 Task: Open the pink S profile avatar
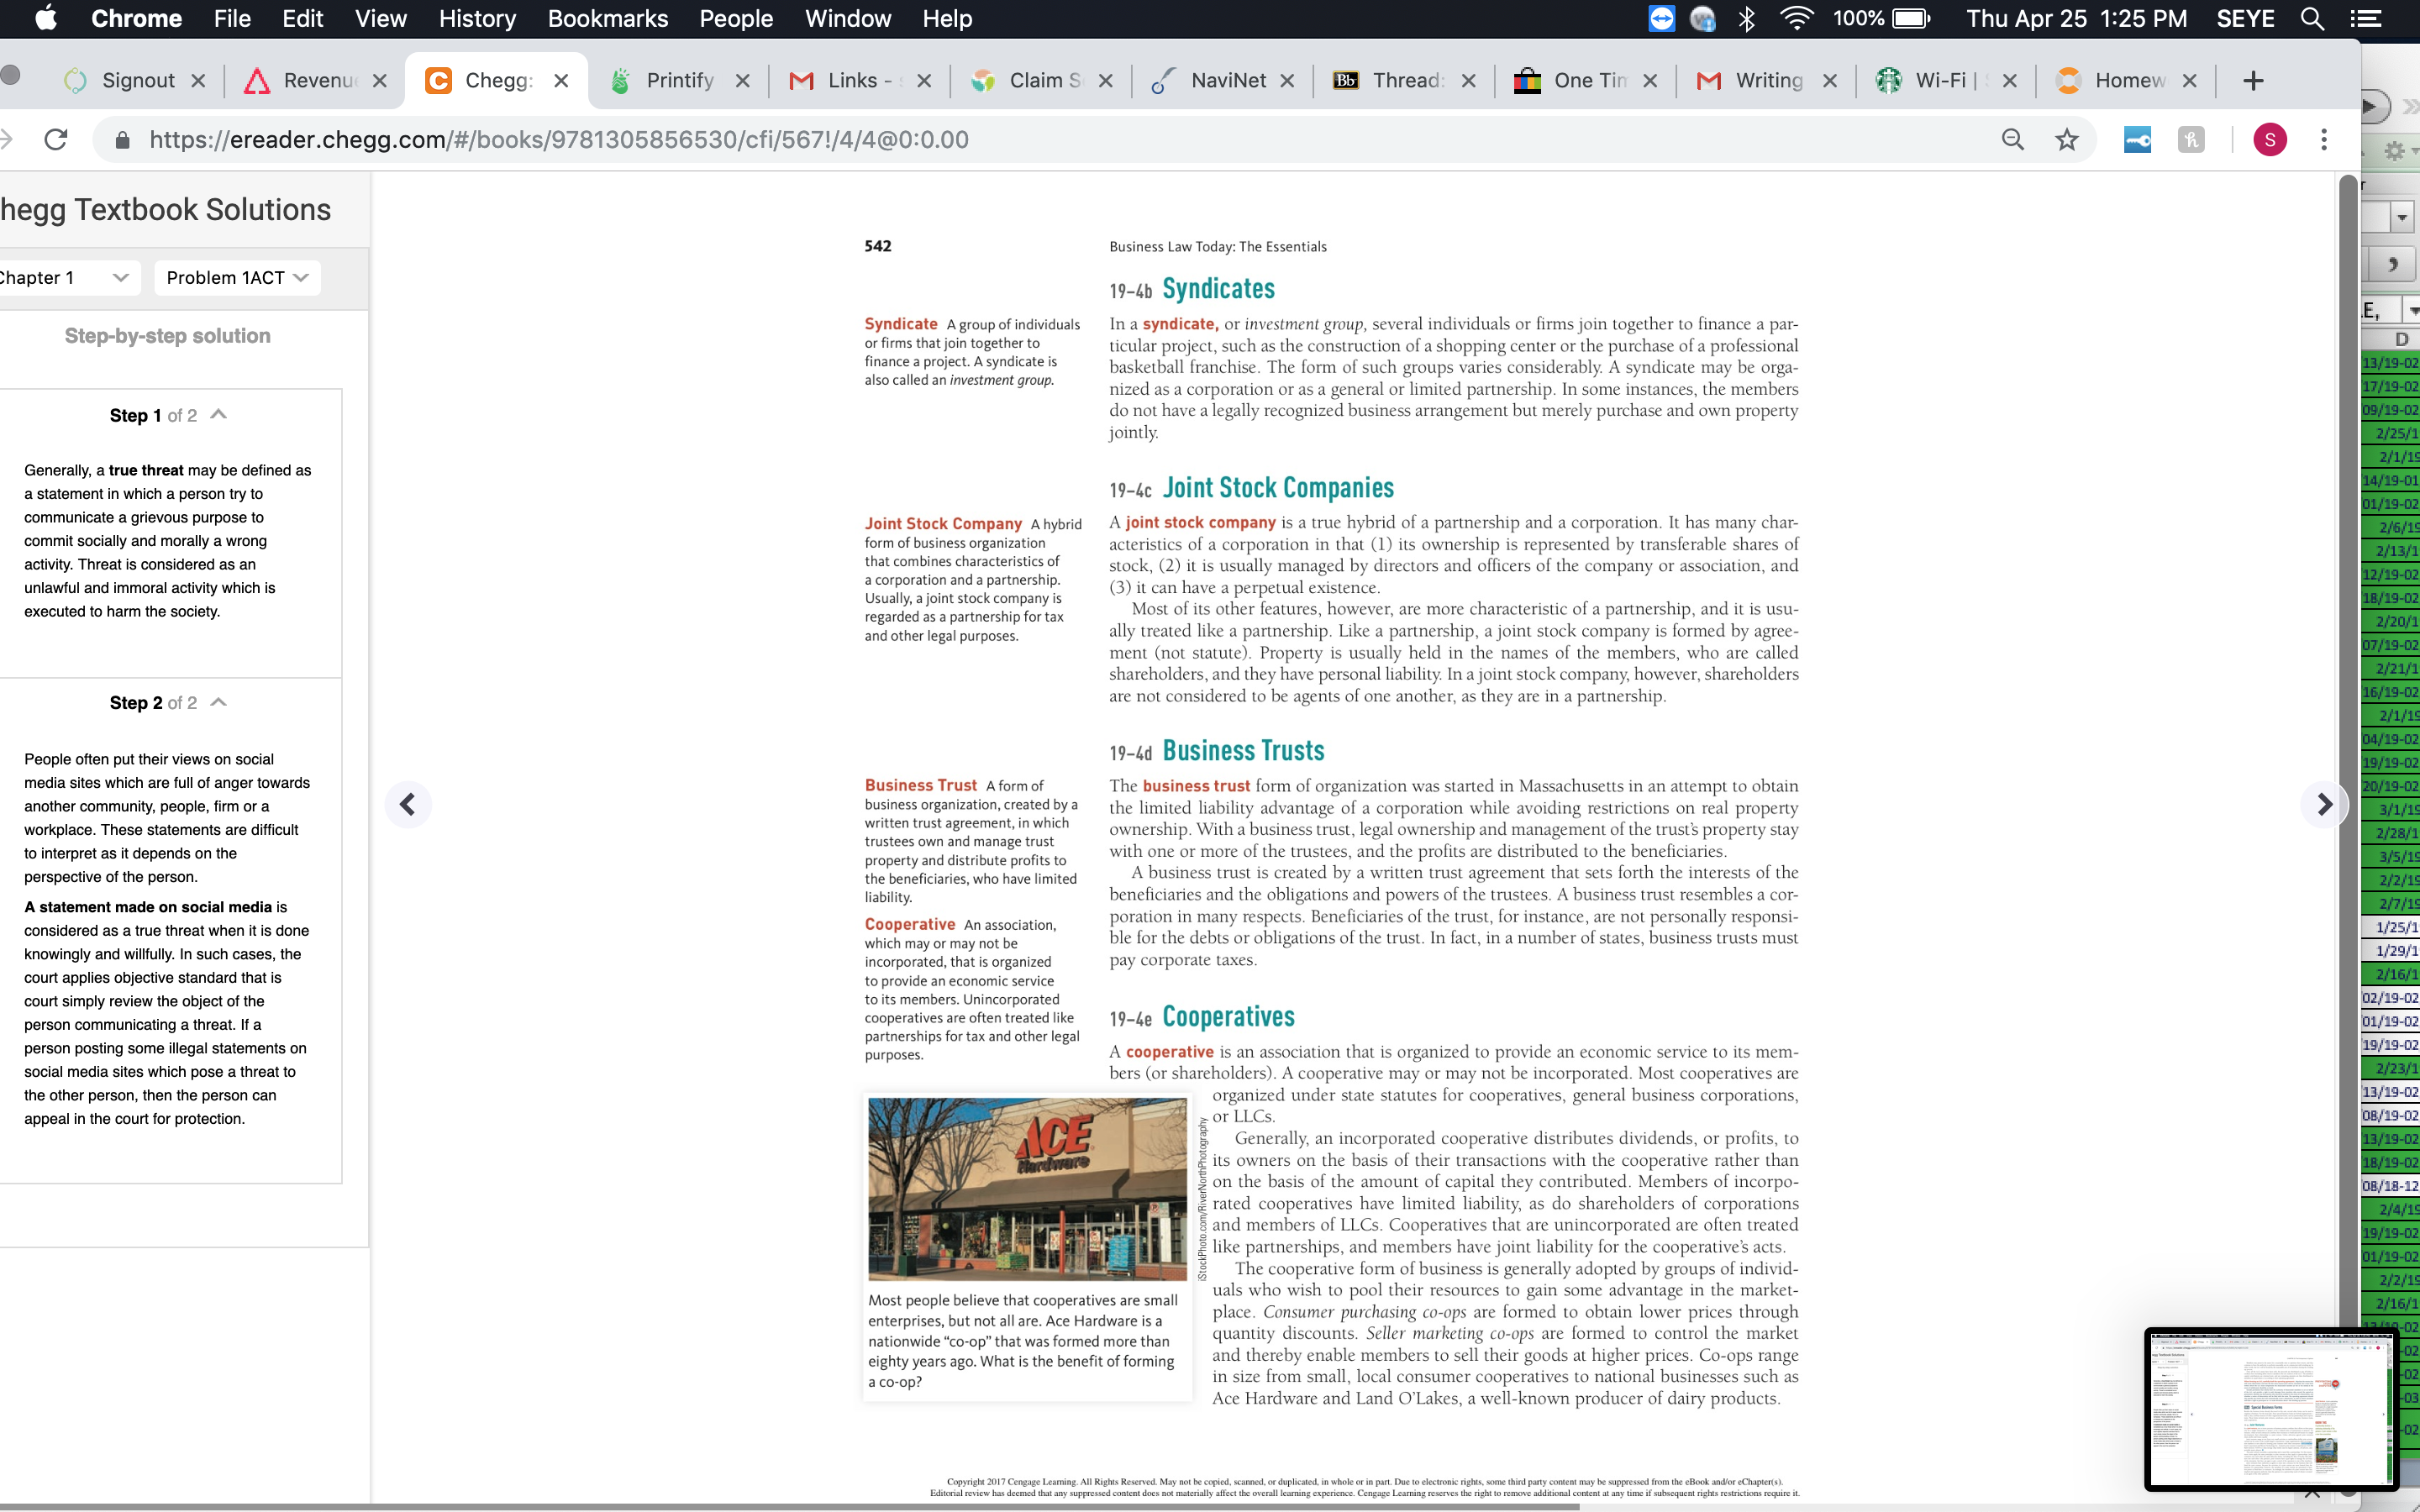pos(2269,139)
